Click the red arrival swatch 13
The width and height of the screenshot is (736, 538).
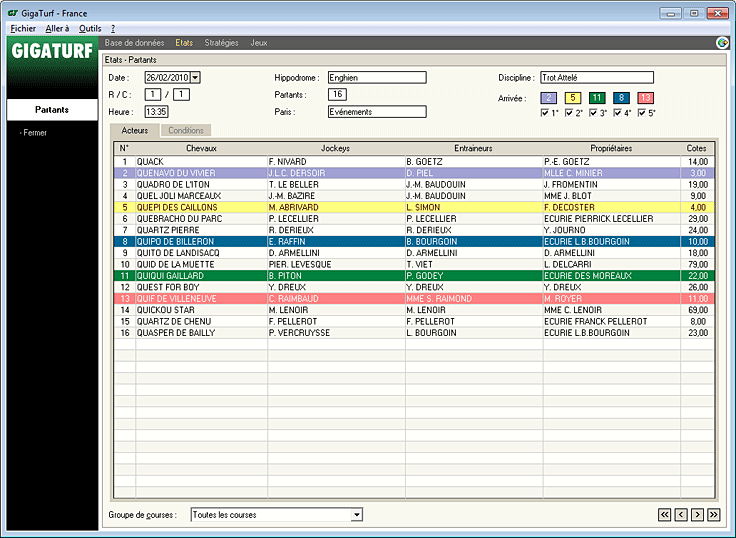click(x=645, y=98)
